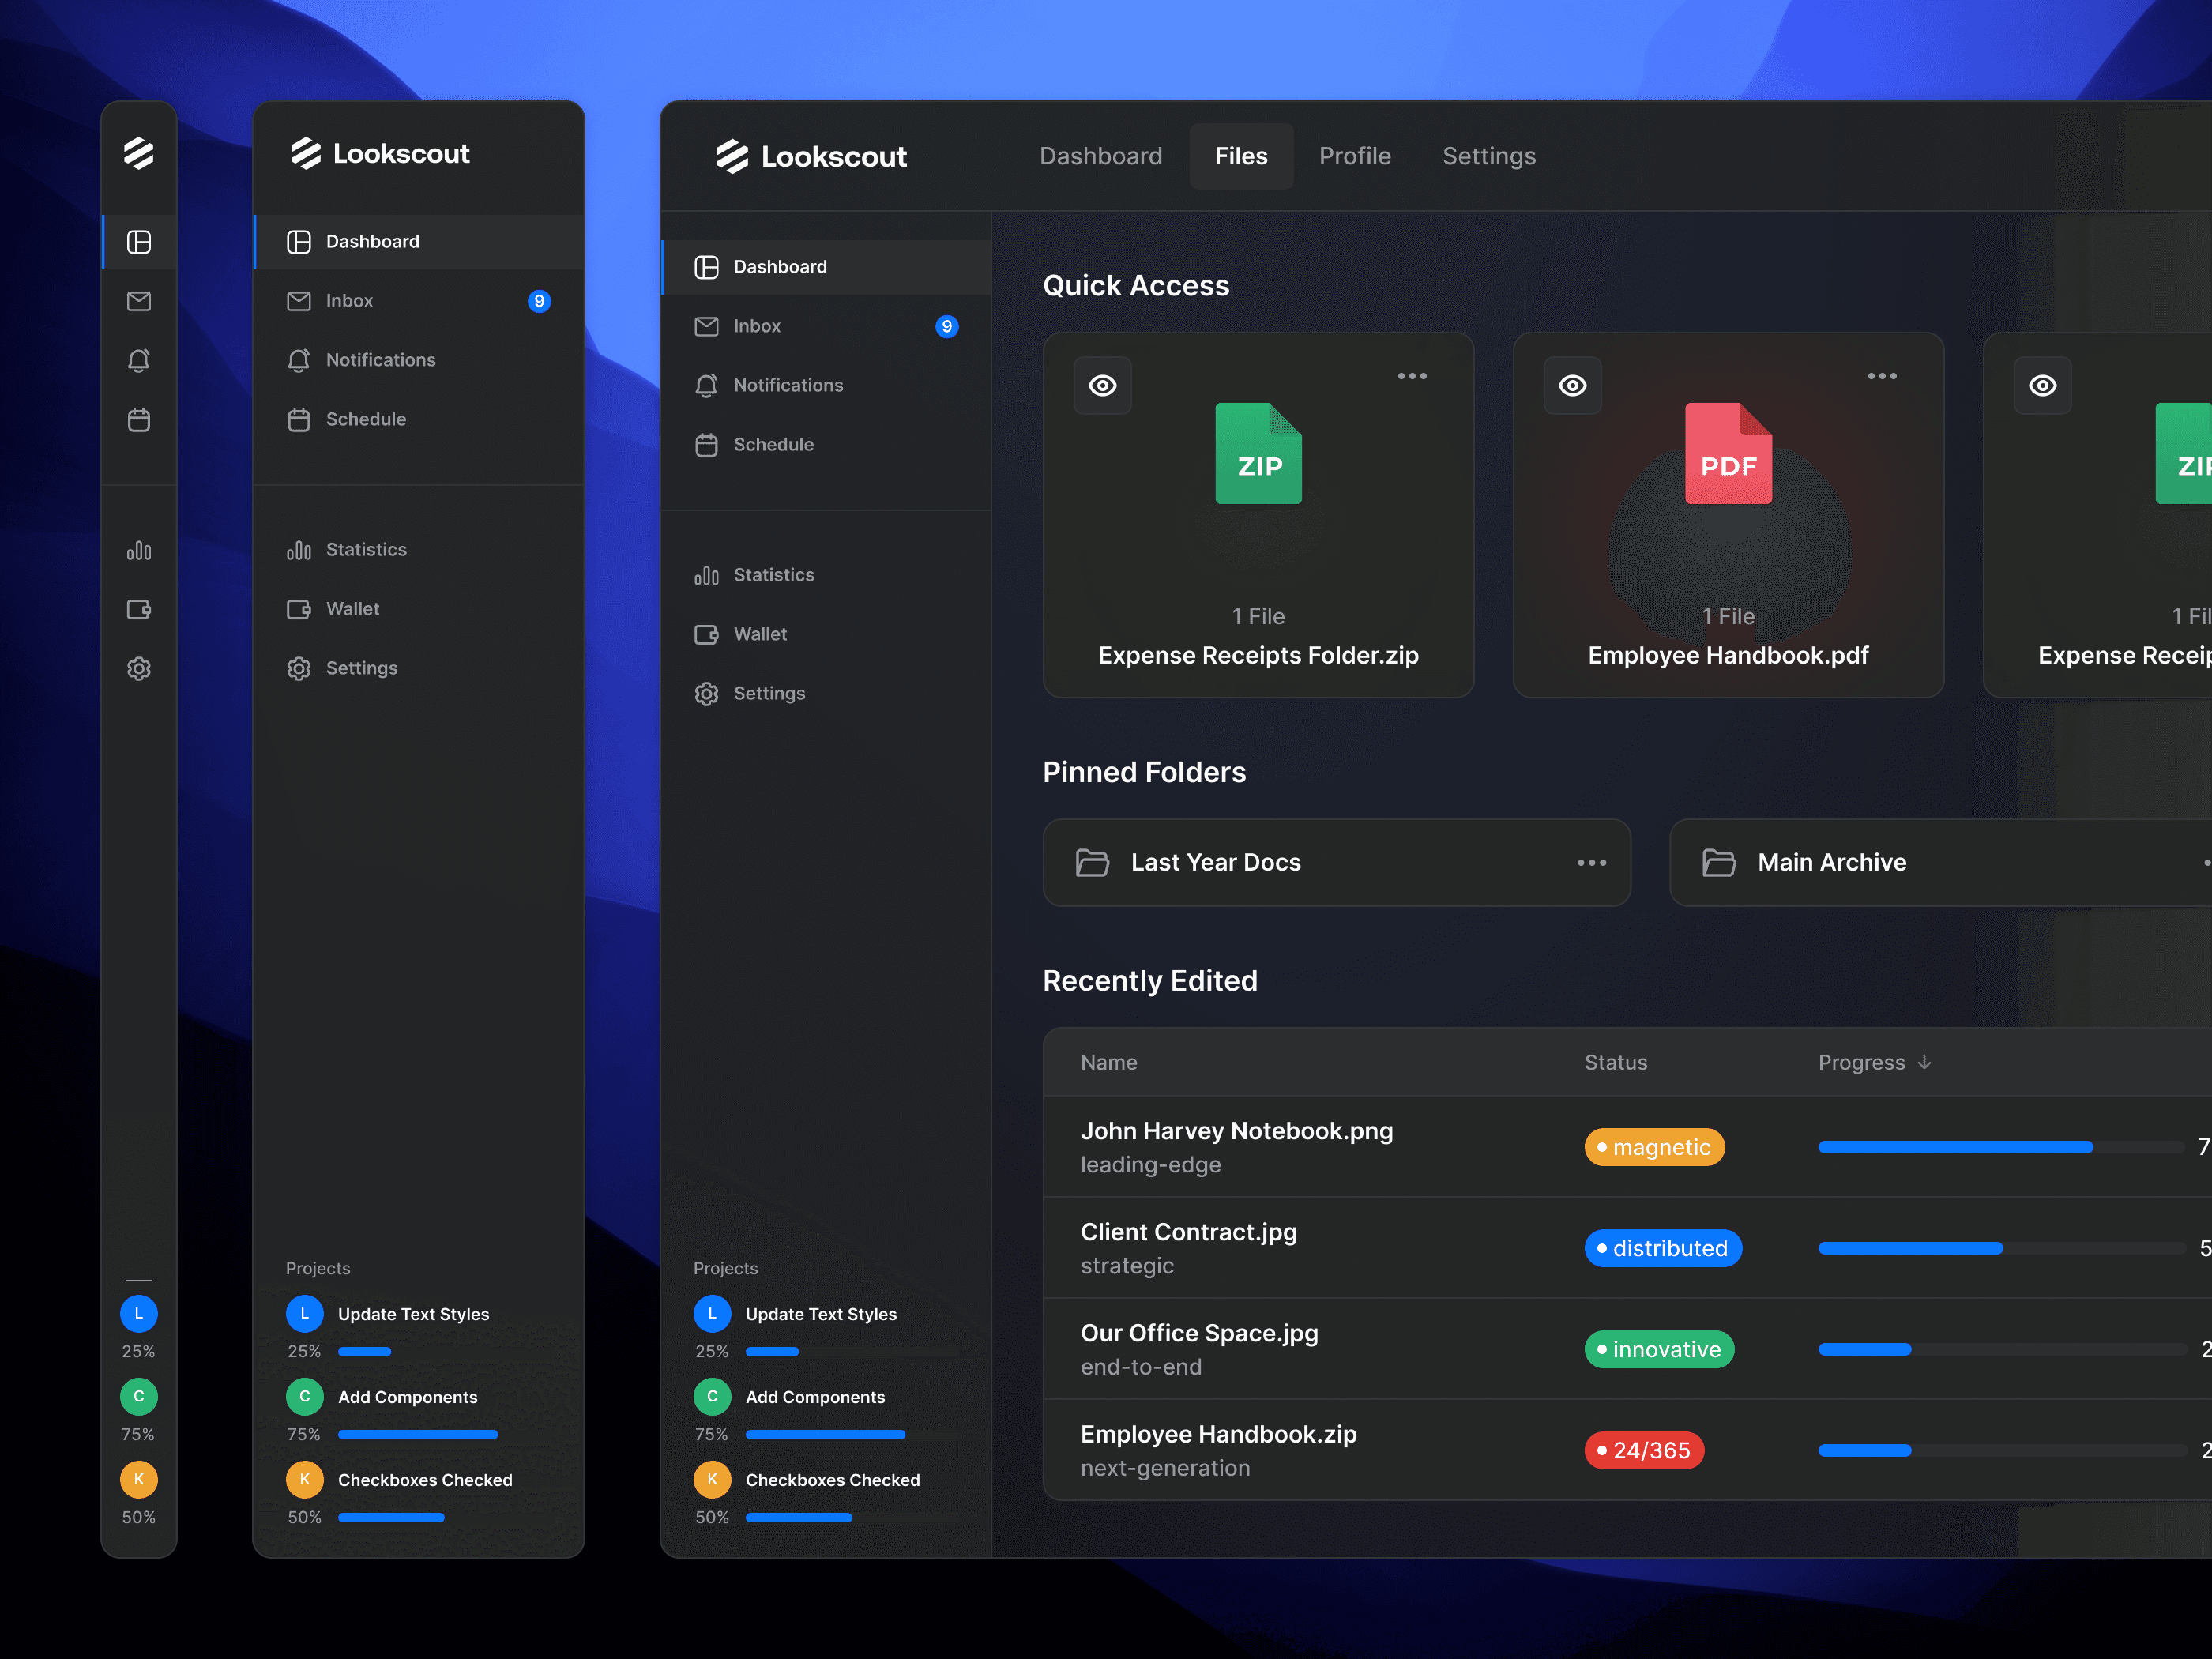
Task: Click the green C avatar in the narrow sidebar
Action: coord(139,1396)
